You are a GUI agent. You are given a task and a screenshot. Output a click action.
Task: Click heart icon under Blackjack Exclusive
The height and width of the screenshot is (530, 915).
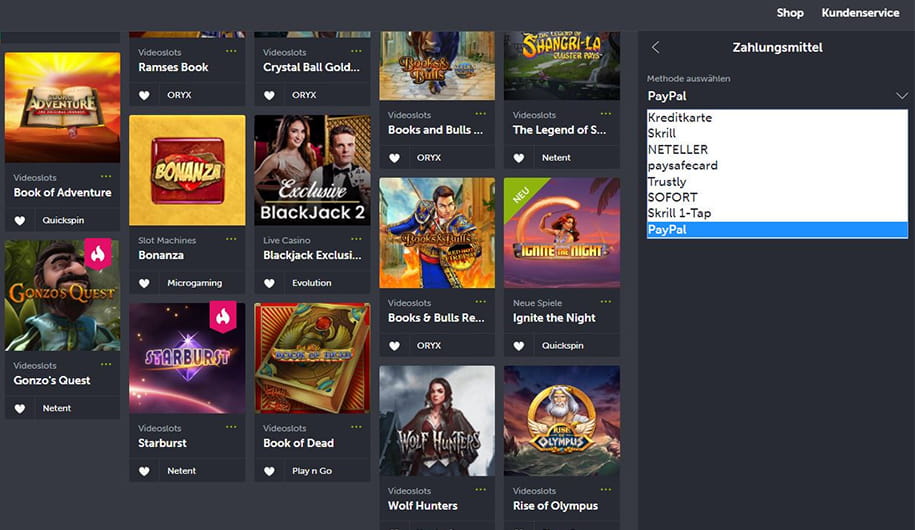269,283
